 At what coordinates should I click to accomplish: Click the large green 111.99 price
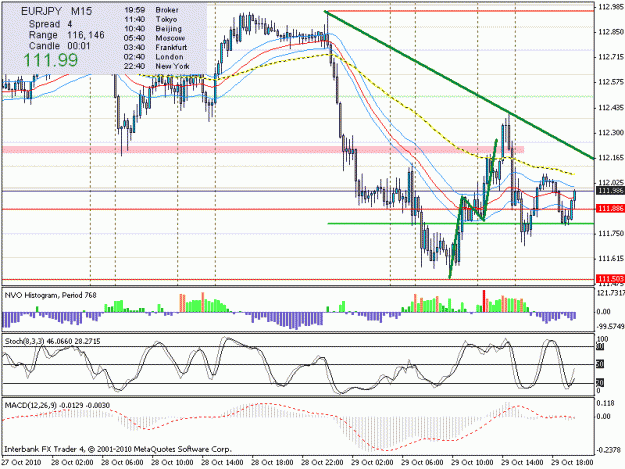point(51,60)
